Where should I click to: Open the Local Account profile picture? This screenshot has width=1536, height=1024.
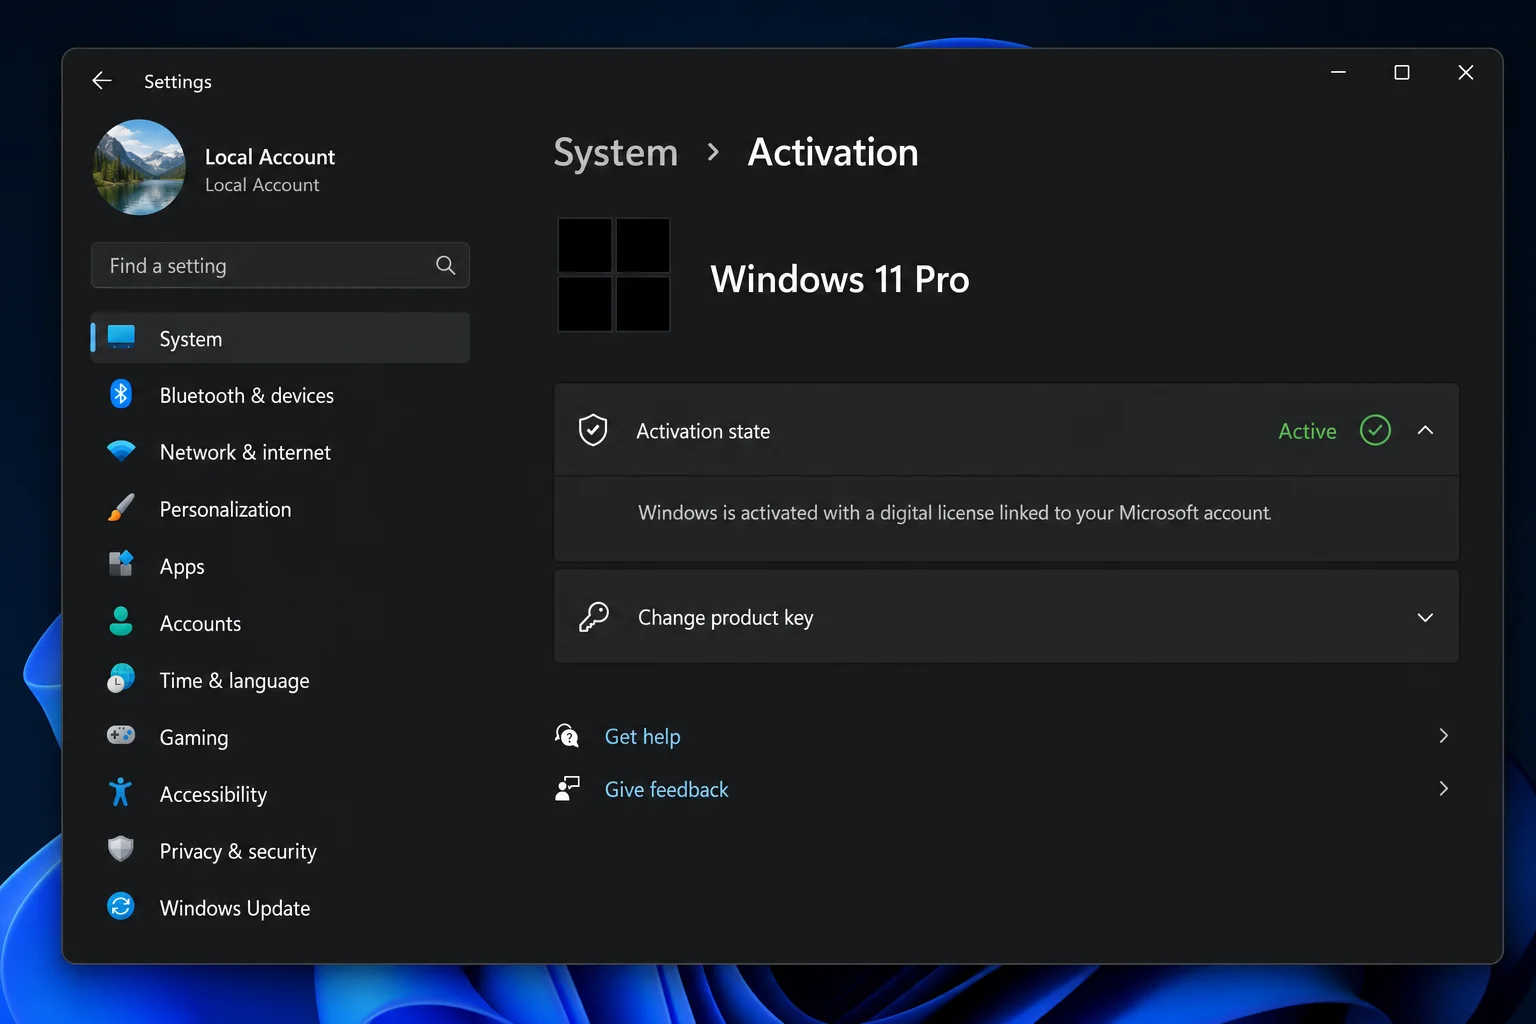139,167
